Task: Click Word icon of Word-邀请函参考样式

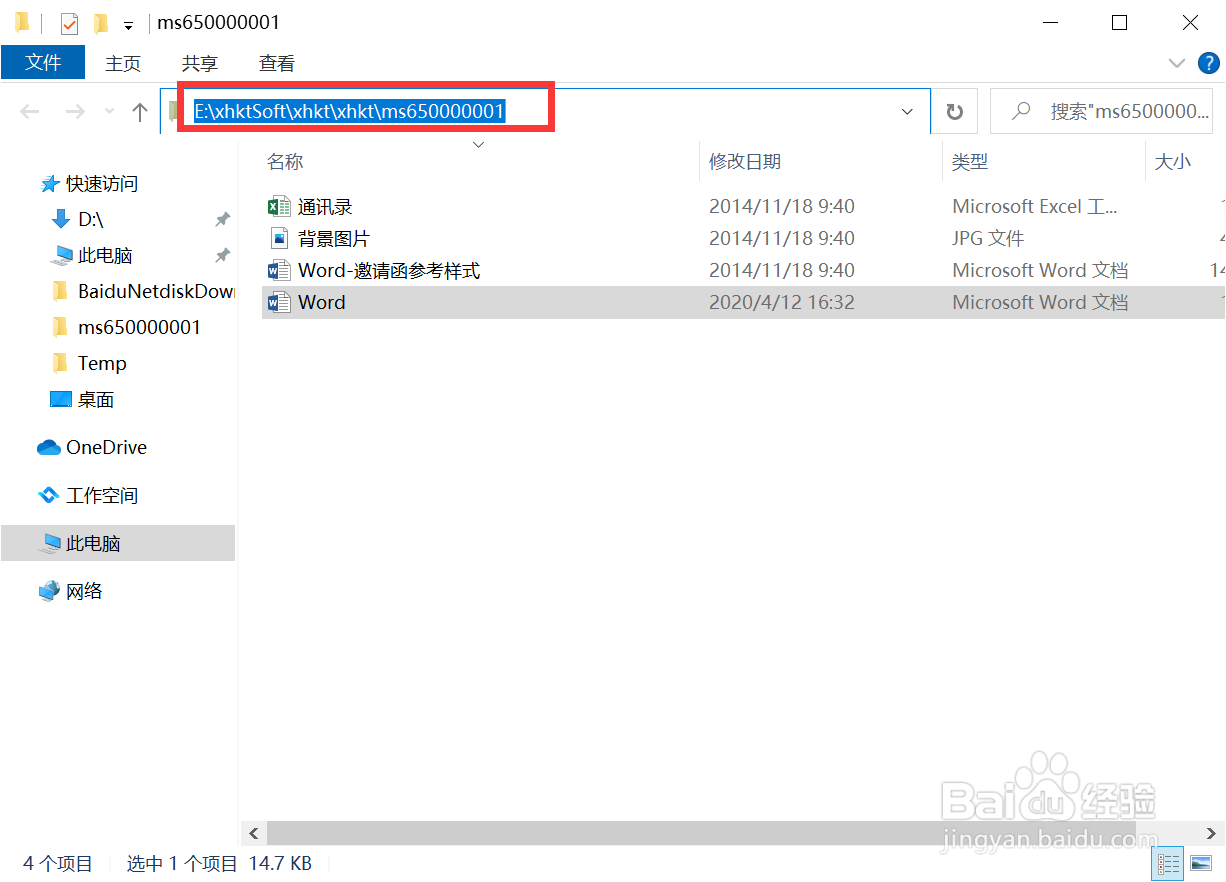Action: tap(279, 271)
